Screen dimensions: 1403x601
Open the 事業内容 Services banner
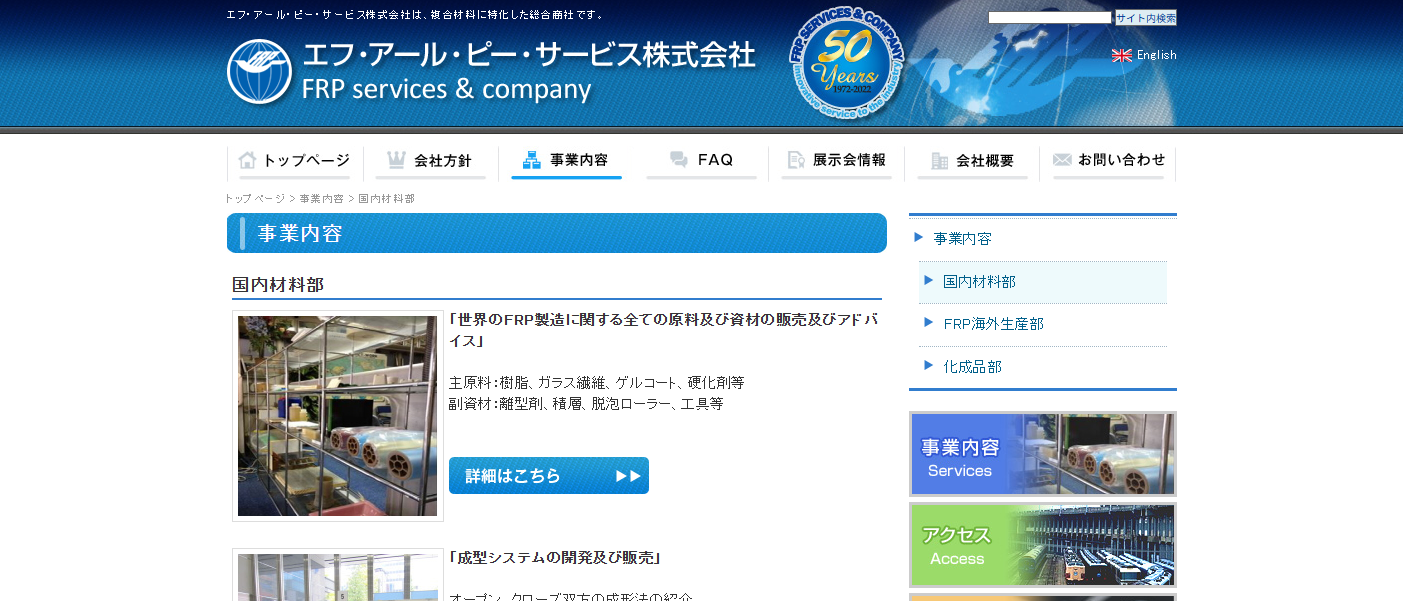(x=1043, y=454)
